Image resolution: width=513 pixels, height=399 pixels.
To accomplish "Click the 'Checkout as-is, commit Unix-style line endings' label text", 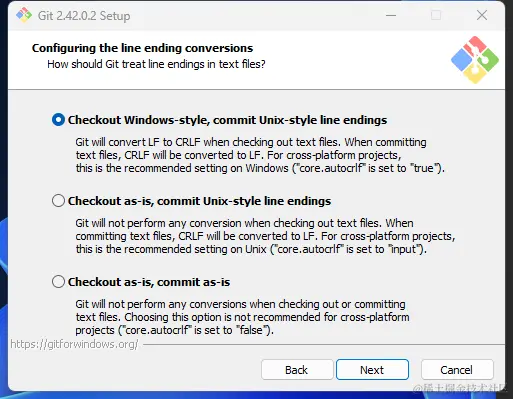I will (x=199, y=201).
